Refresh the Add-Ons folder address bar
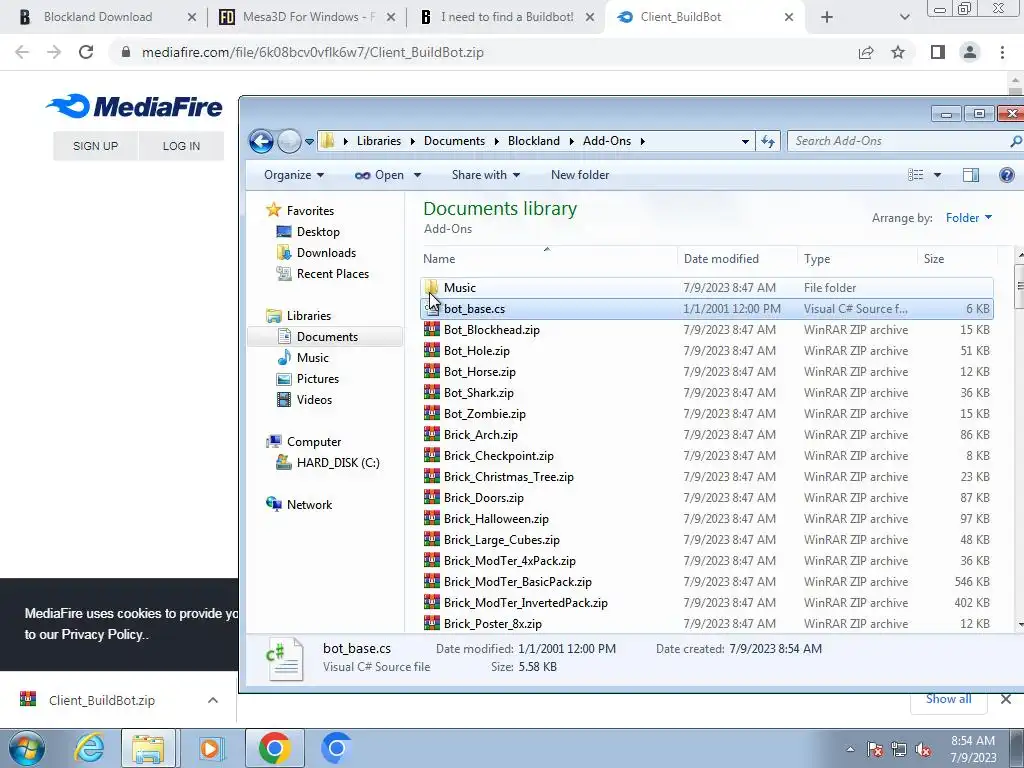Image resolution: width=1024 pixels, height=768 pixels. pos(768,141)
